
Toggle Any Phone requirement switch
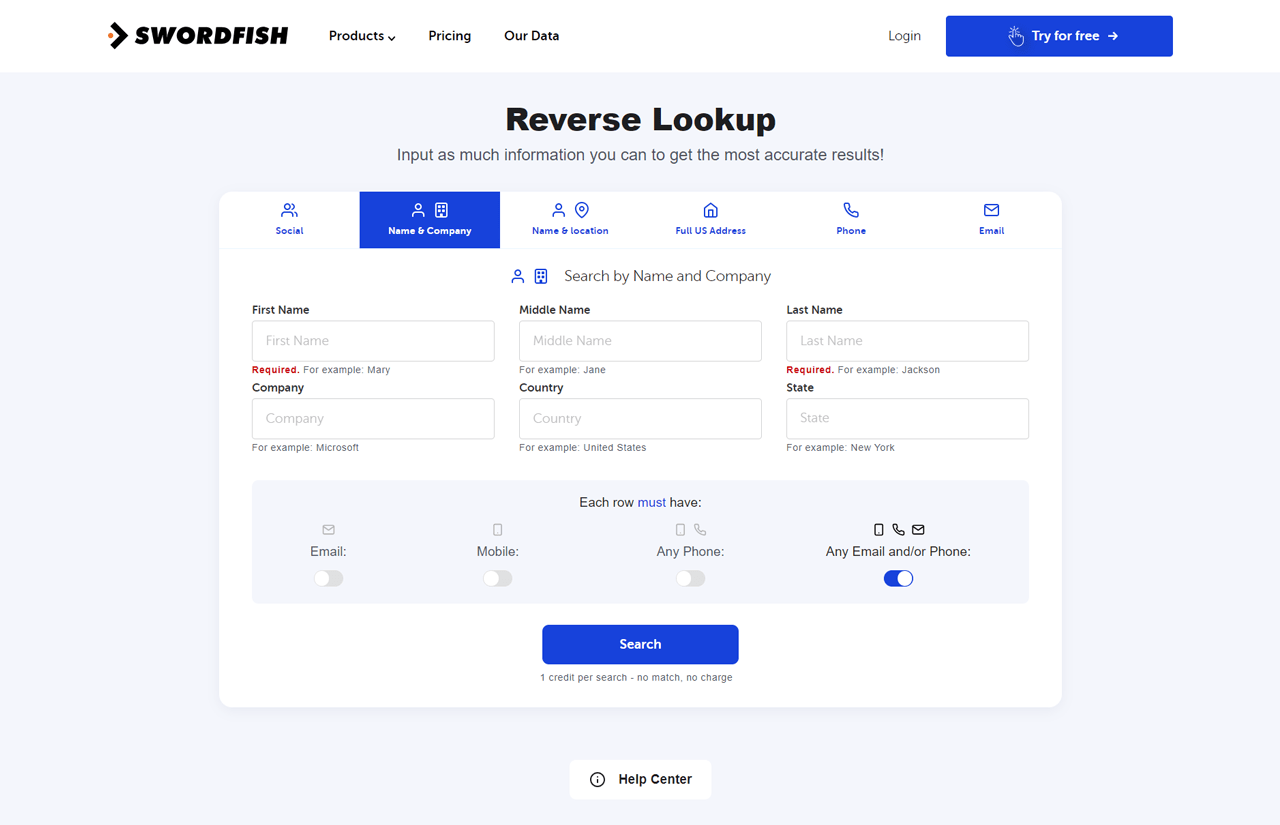690,578
